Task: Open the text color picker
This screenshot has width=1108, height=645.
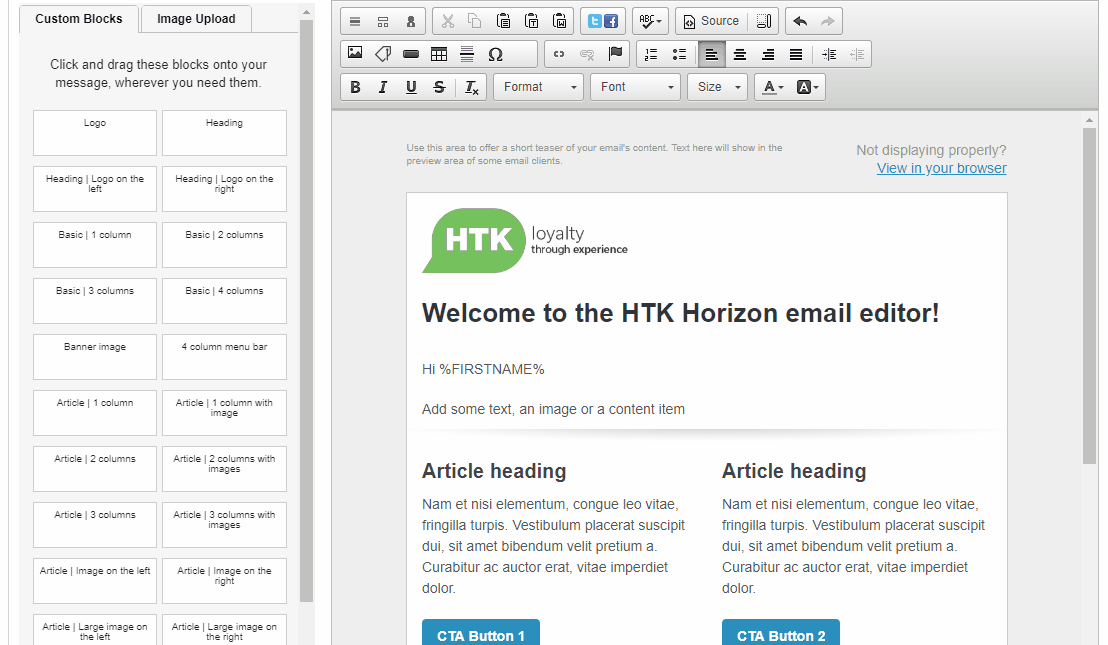Action: coord(772,87)
